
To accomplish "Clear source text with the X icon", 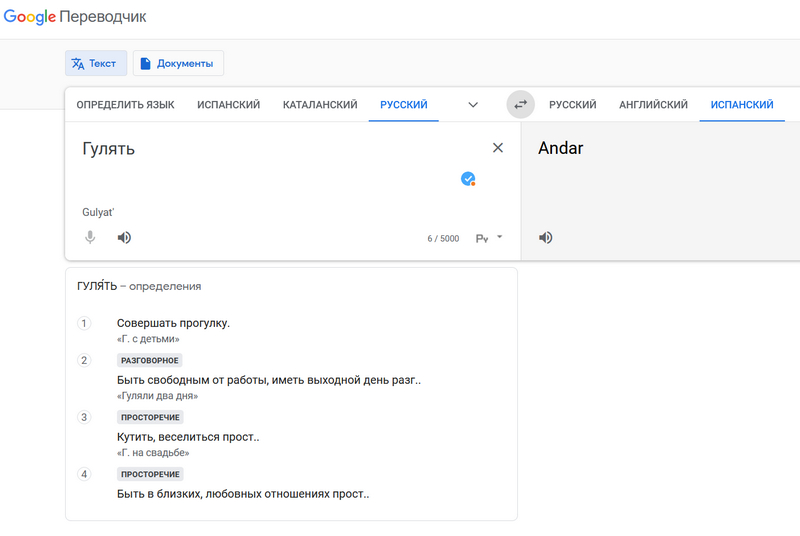I will click(498, 148).
